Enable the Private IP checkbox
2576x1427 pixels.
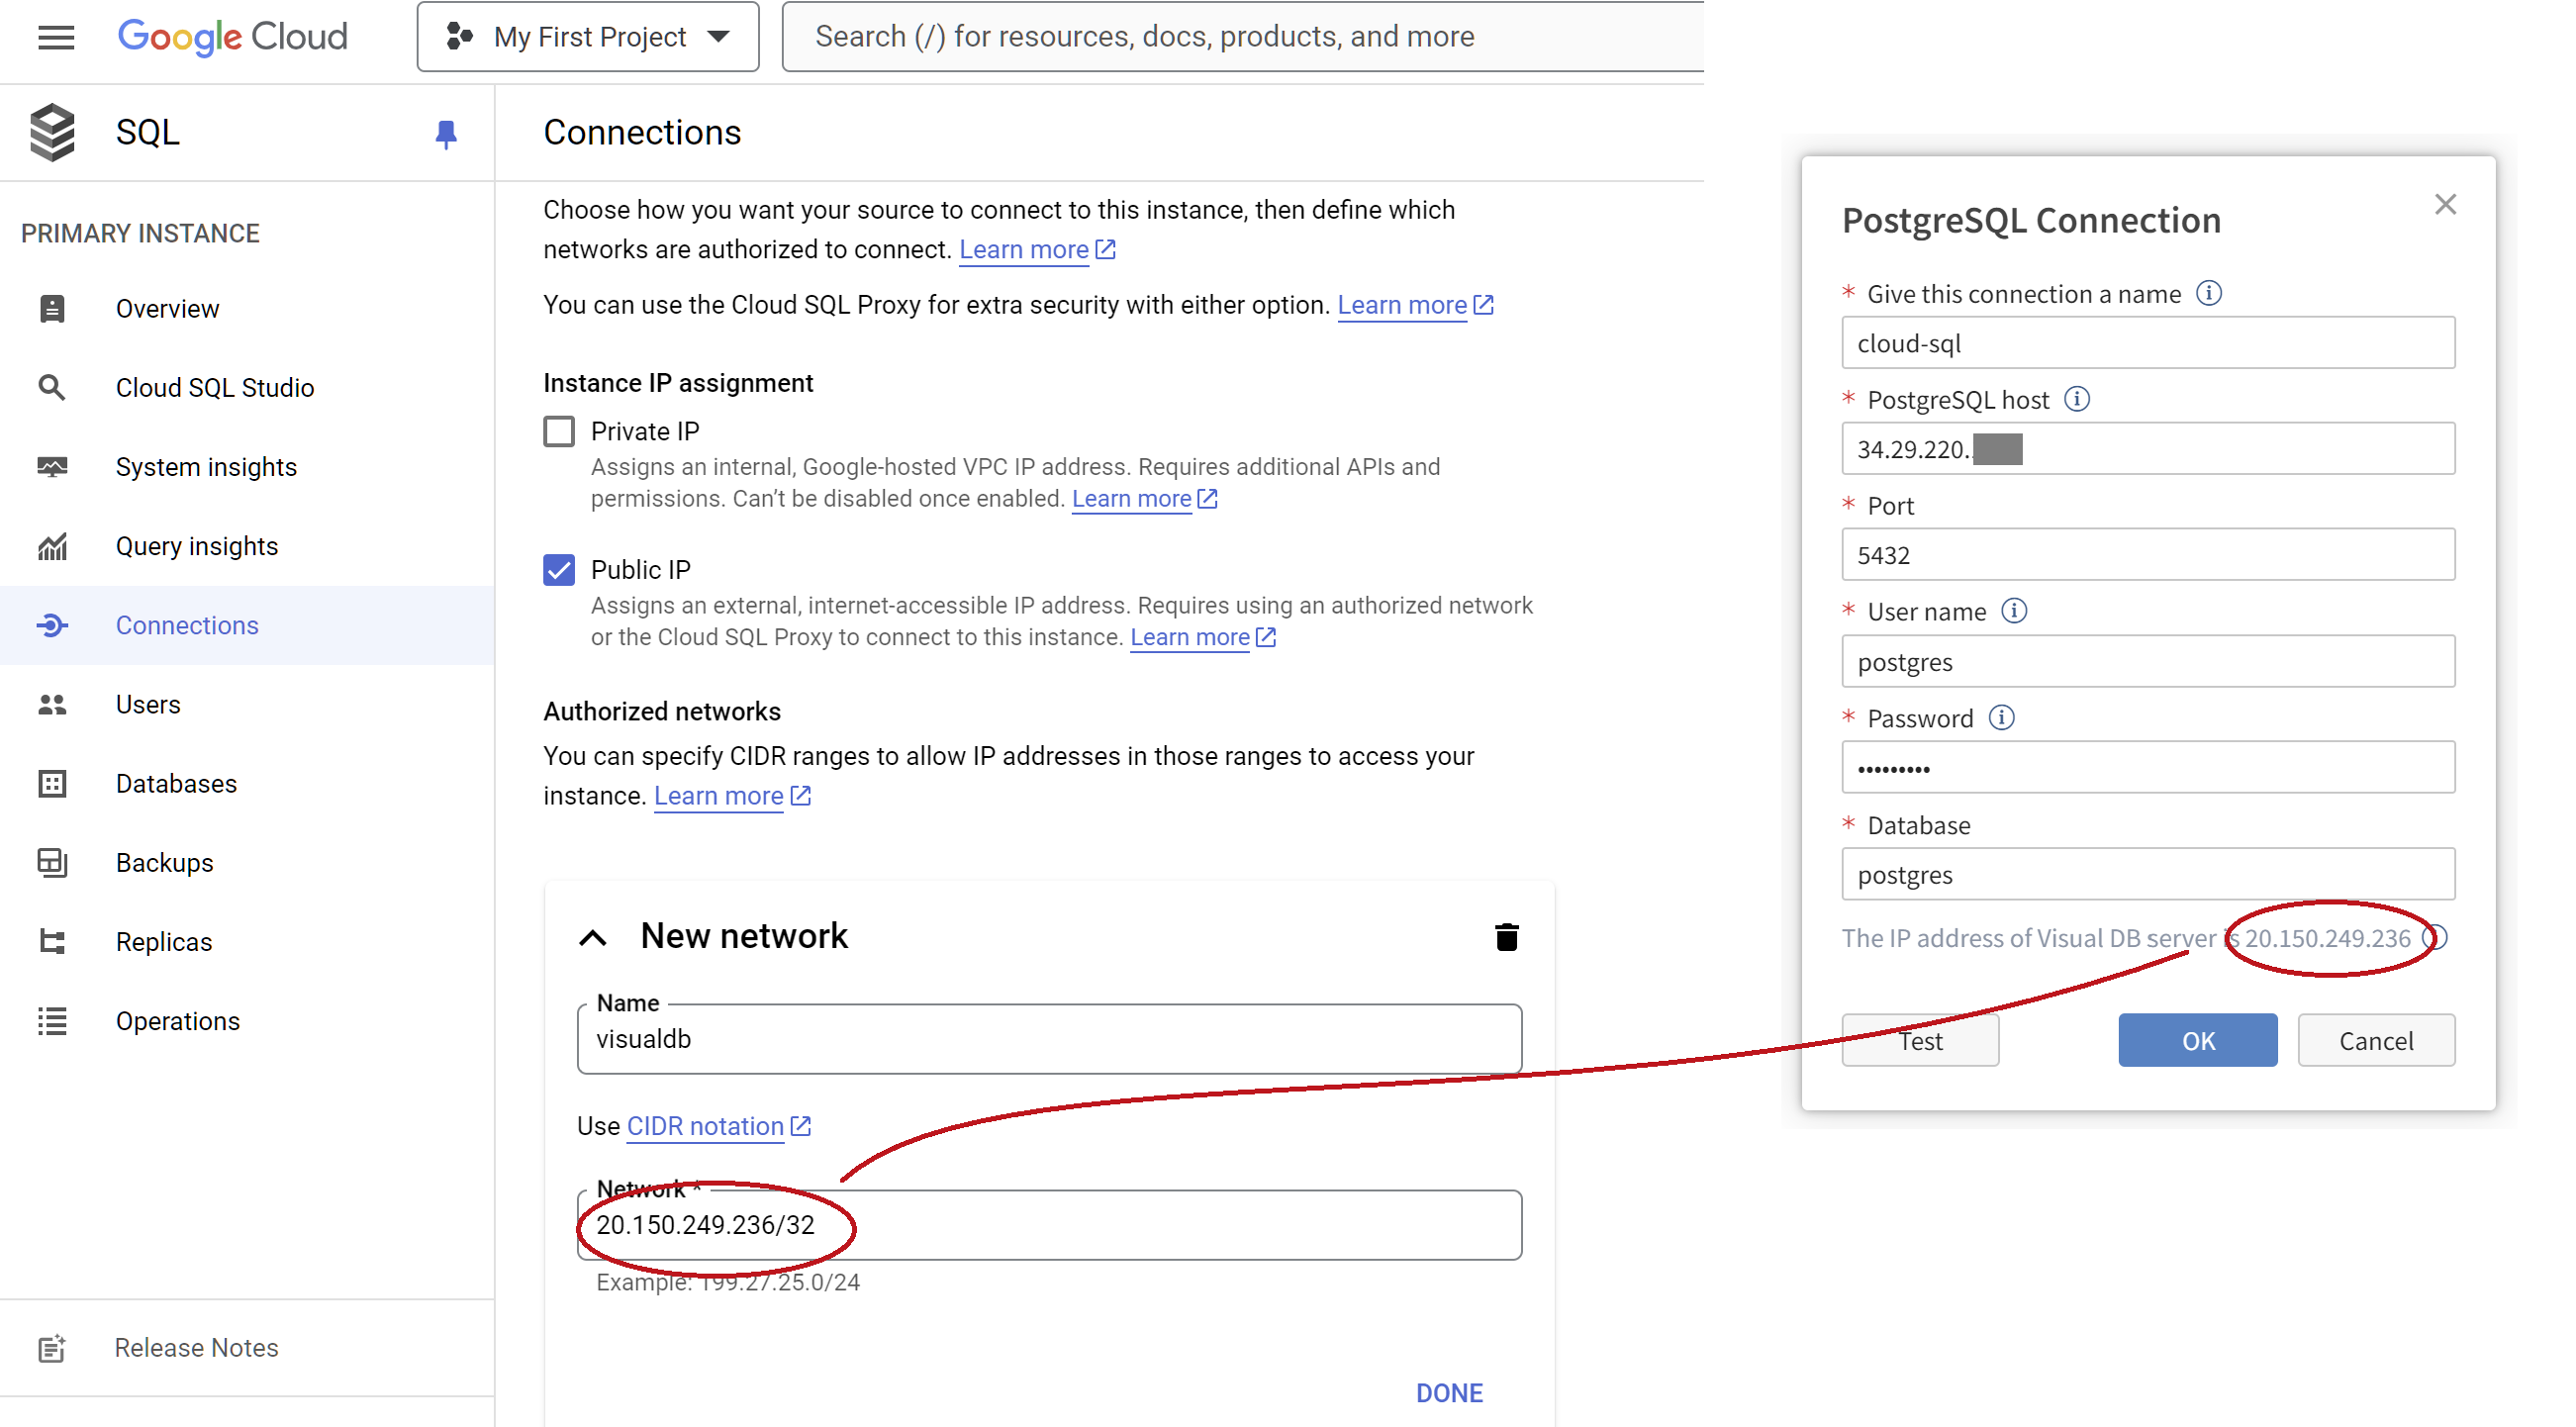pos(559,431)
